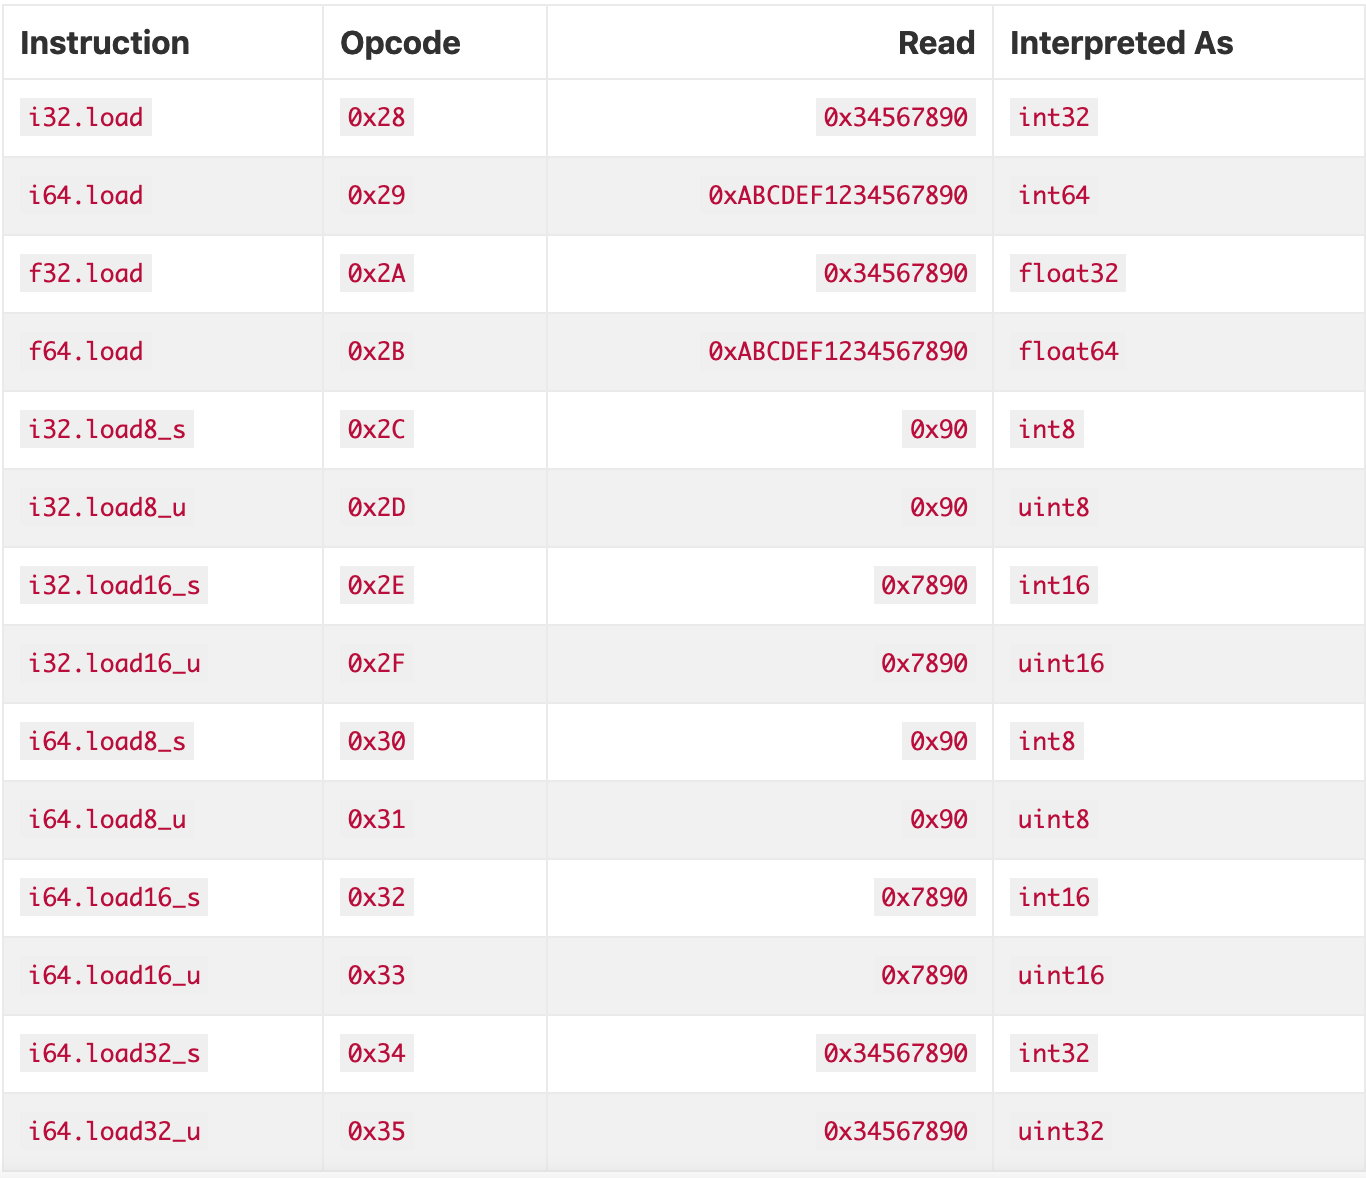Select opcode 0x2B for f64.load
Viewport: 1366px width, 1180px height.
(x=377, y=351)
